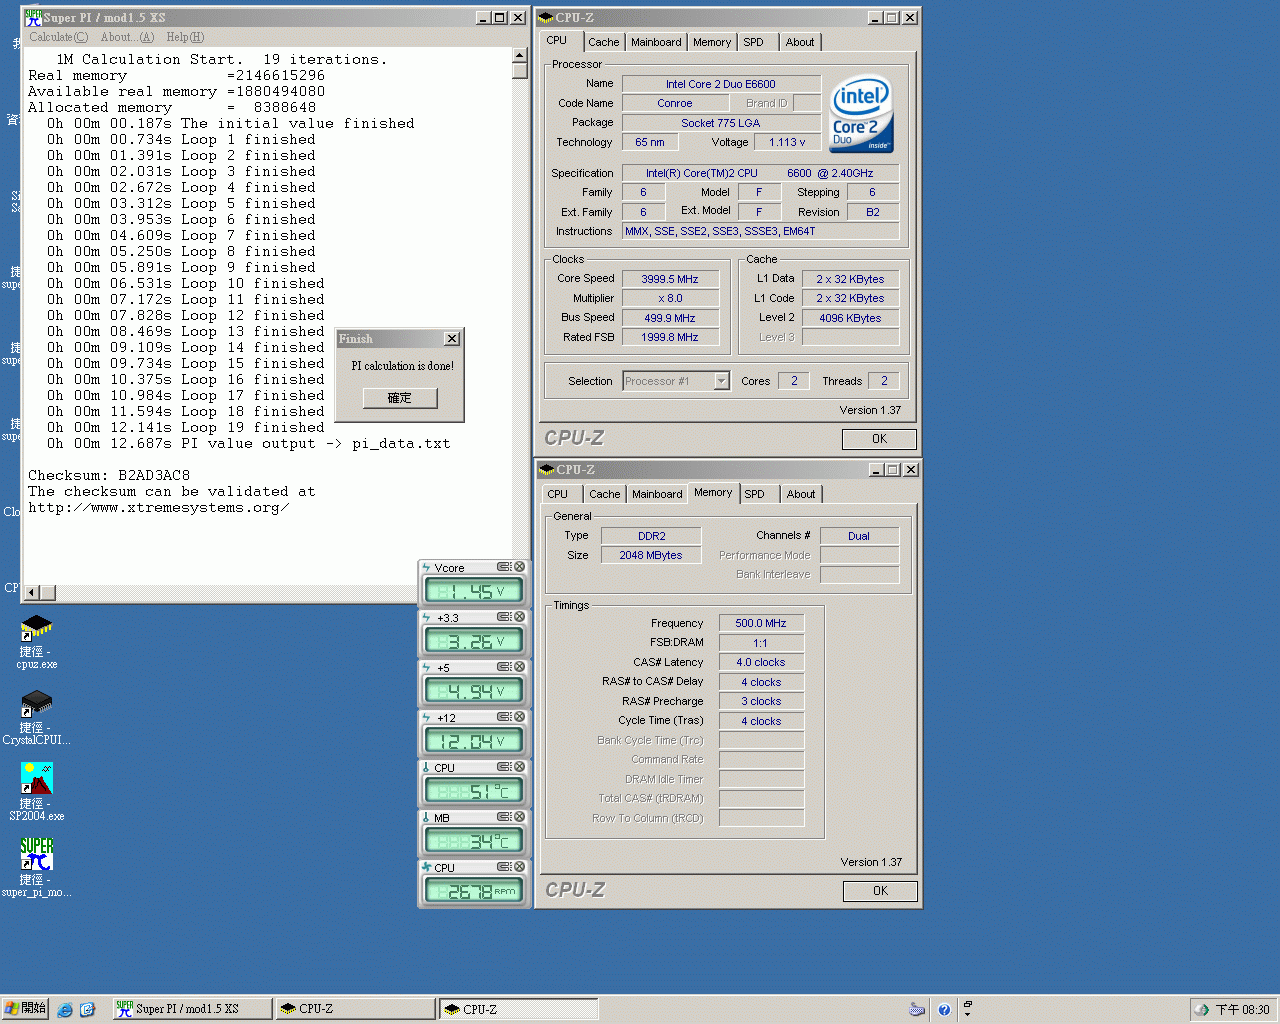Switch to Mainboard tab in lower CPU-Z
Viewport: 1280px width, 1024px height.
657,494
